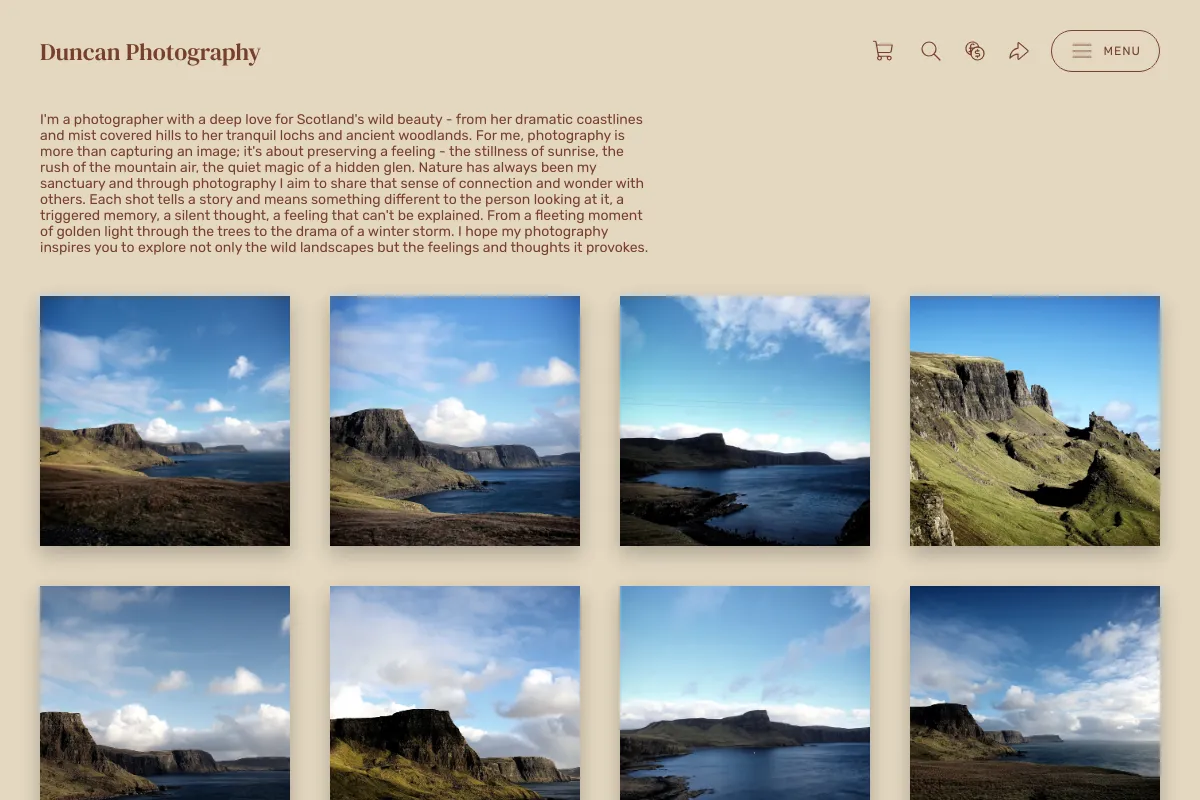Viewport: 1200px width, 800px height.
Task: Select the Quiraing green cliffs photo
Action: 1035,421
